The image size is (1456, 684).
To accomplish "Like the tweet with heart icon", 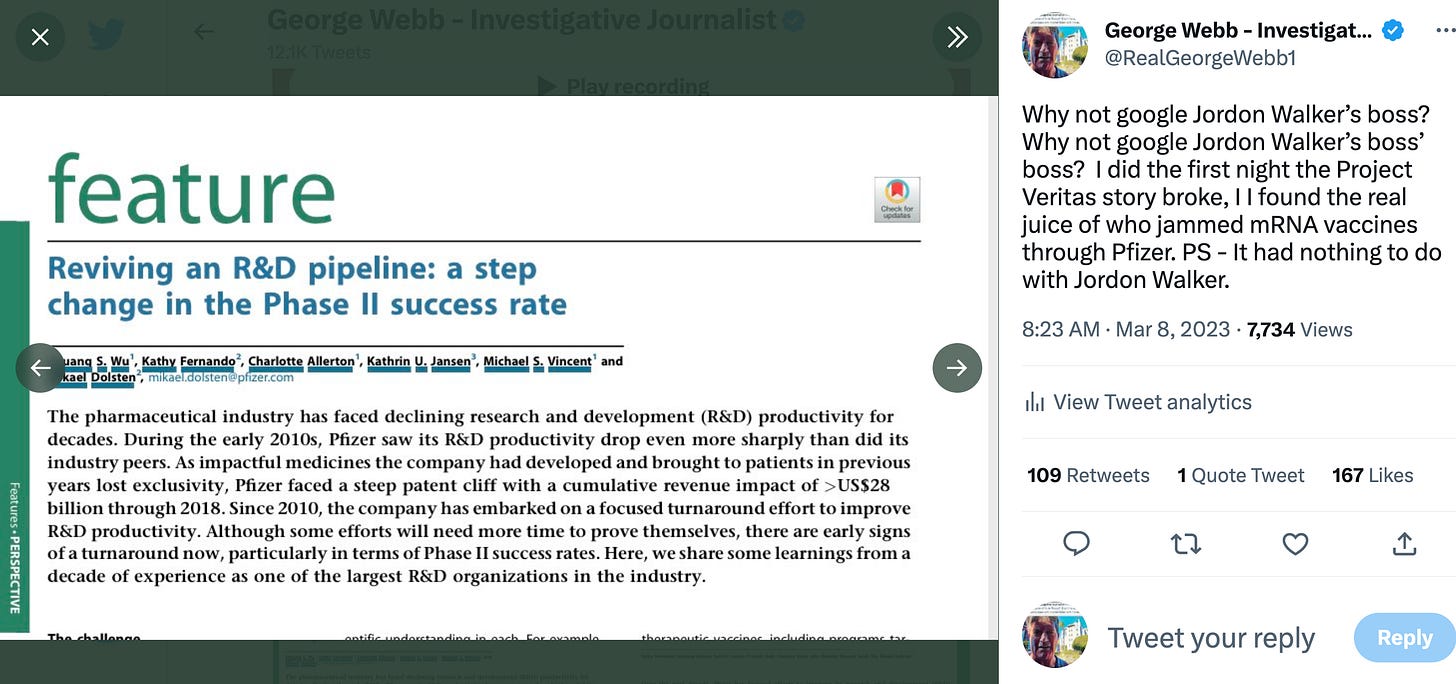I will point(1295,543).
